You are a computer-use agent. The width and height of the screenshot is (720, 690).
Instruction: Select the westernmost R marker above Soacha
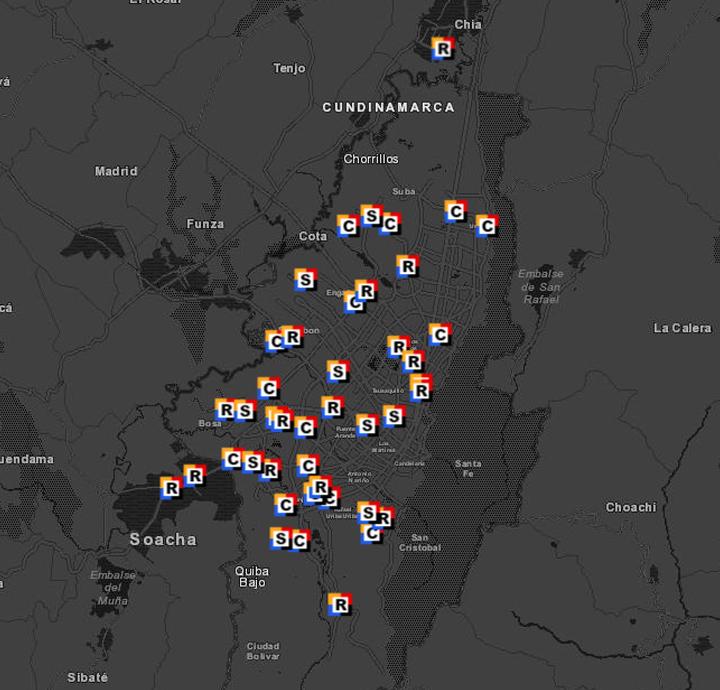(171, 488)
